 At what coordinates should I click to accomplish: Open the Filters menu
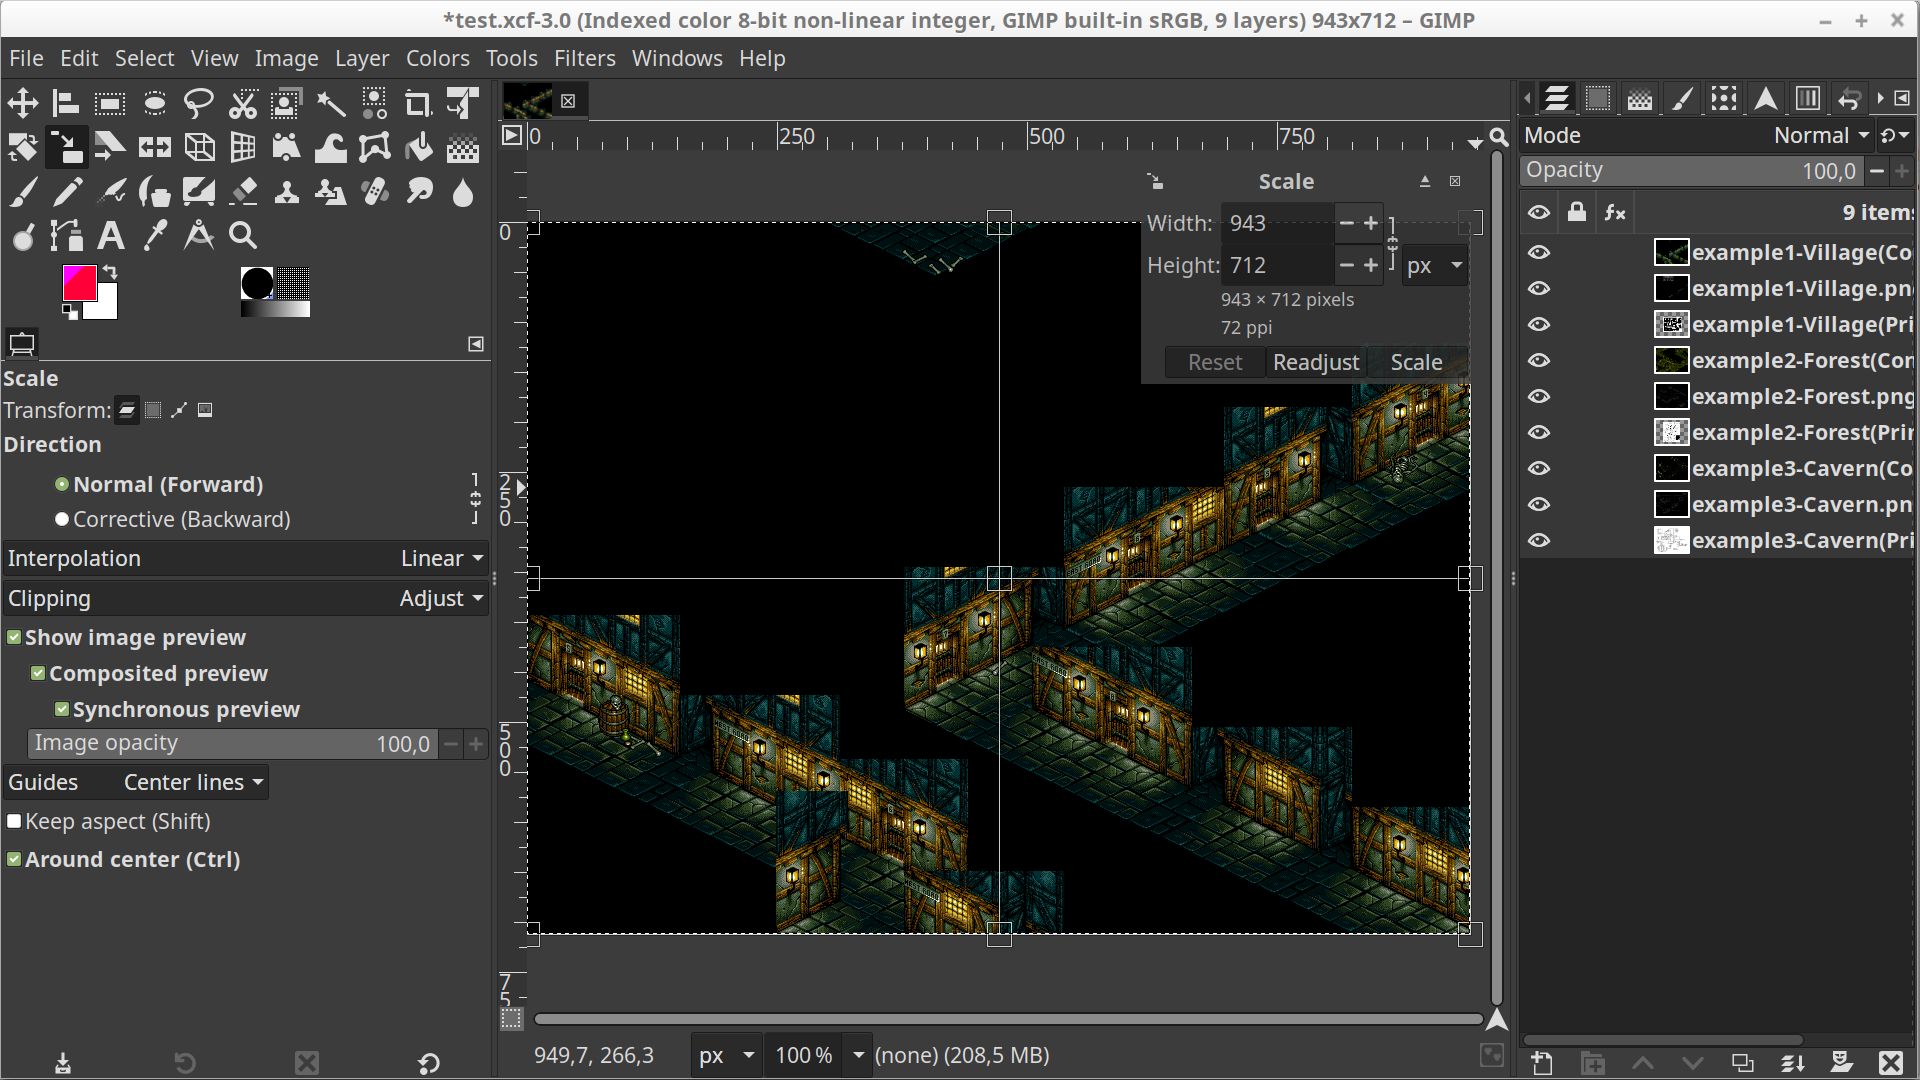(x=584, y=58)
